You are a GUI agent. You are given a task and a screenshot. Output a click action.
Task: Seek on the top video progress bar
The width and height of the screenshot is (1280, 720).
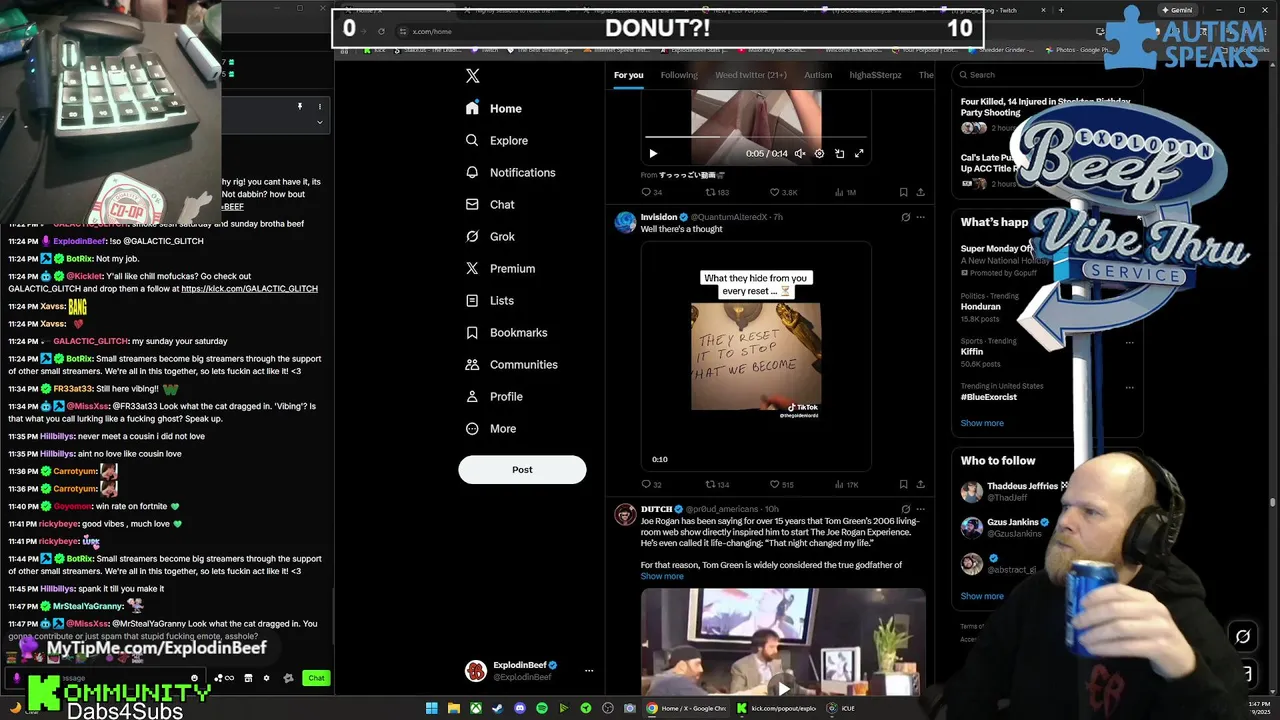755,137
